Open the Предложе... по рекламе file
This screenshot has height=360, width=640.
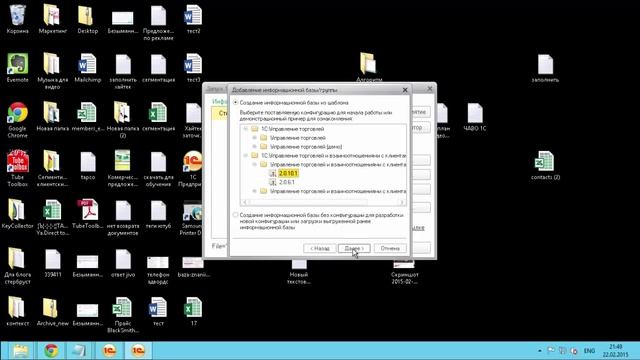pyautogui.click(x=158, y=22)
